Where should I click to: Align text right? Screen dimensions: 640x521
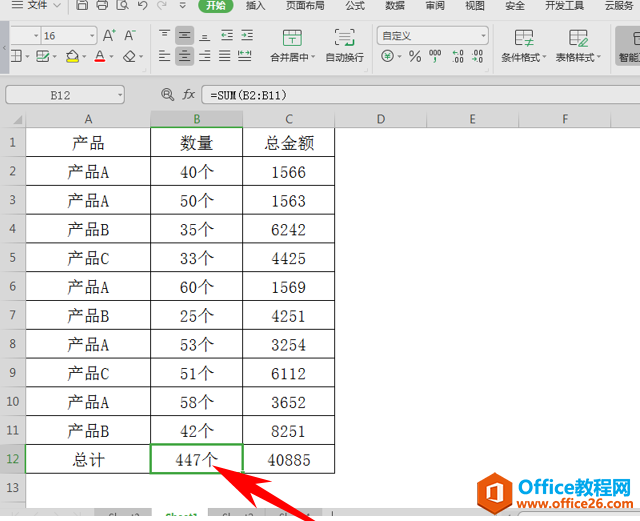coord(204,56)
